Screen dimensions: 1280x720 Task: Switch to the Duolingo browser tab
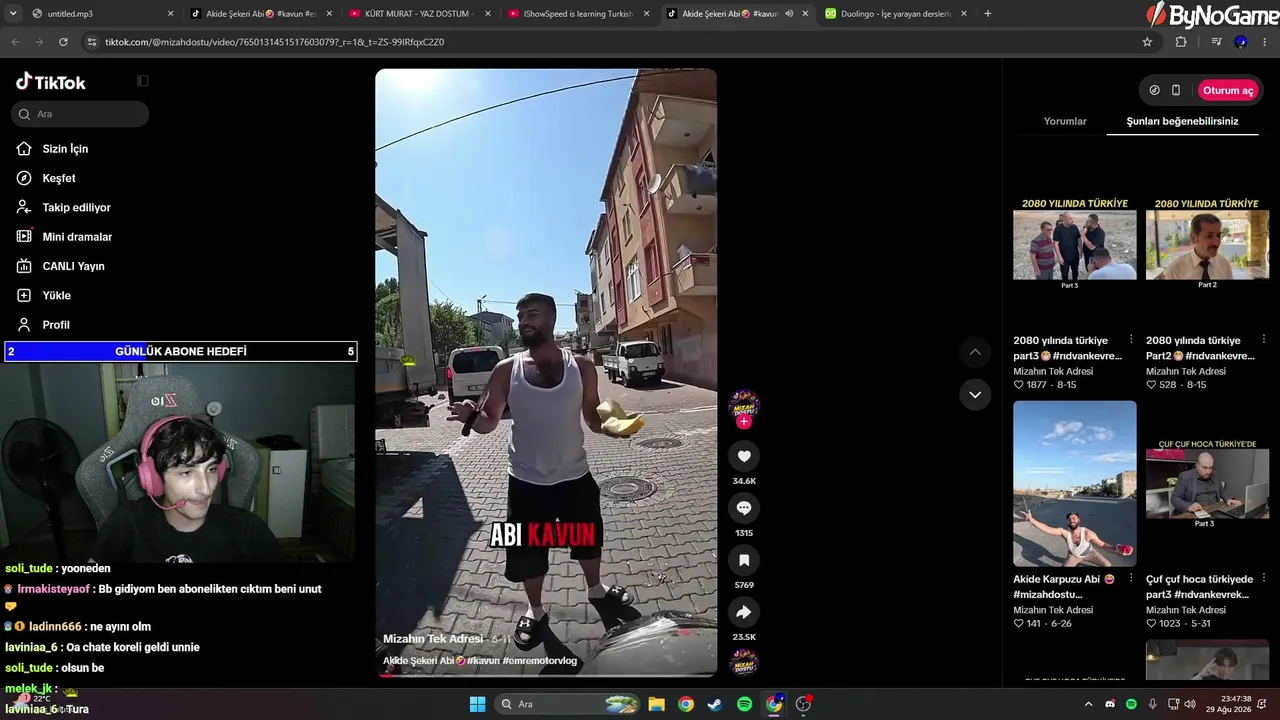click(896, 14)
